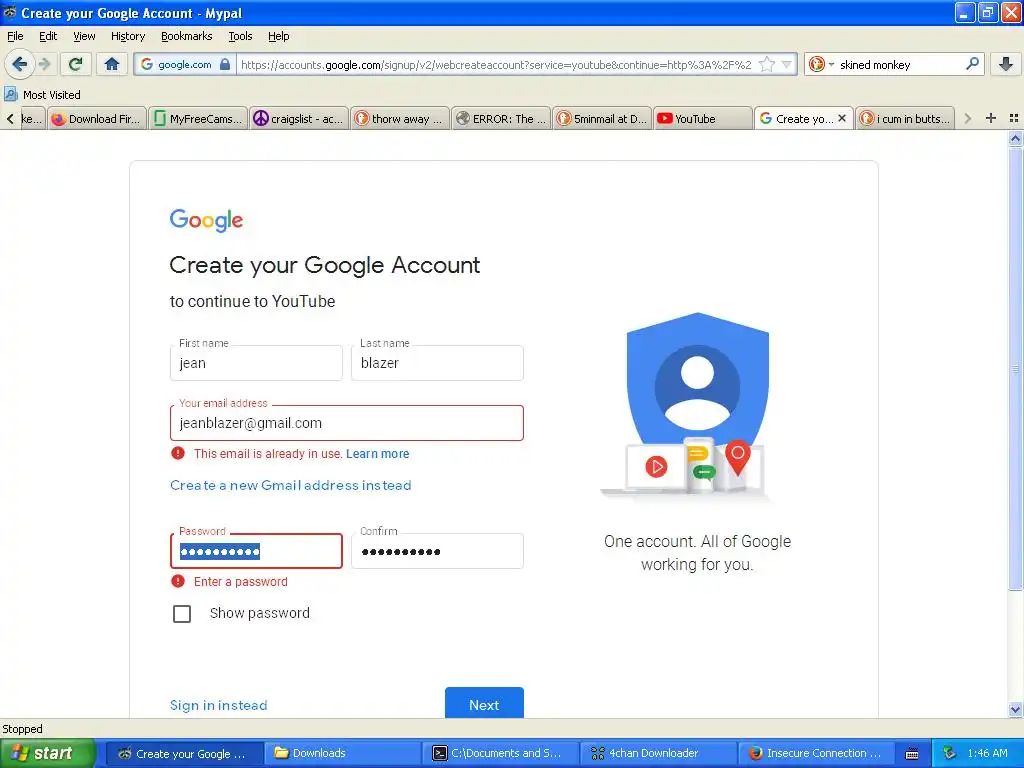Switch to Downloads taskbar window
The image size is (1024, 768).
(x=342, y=753)
